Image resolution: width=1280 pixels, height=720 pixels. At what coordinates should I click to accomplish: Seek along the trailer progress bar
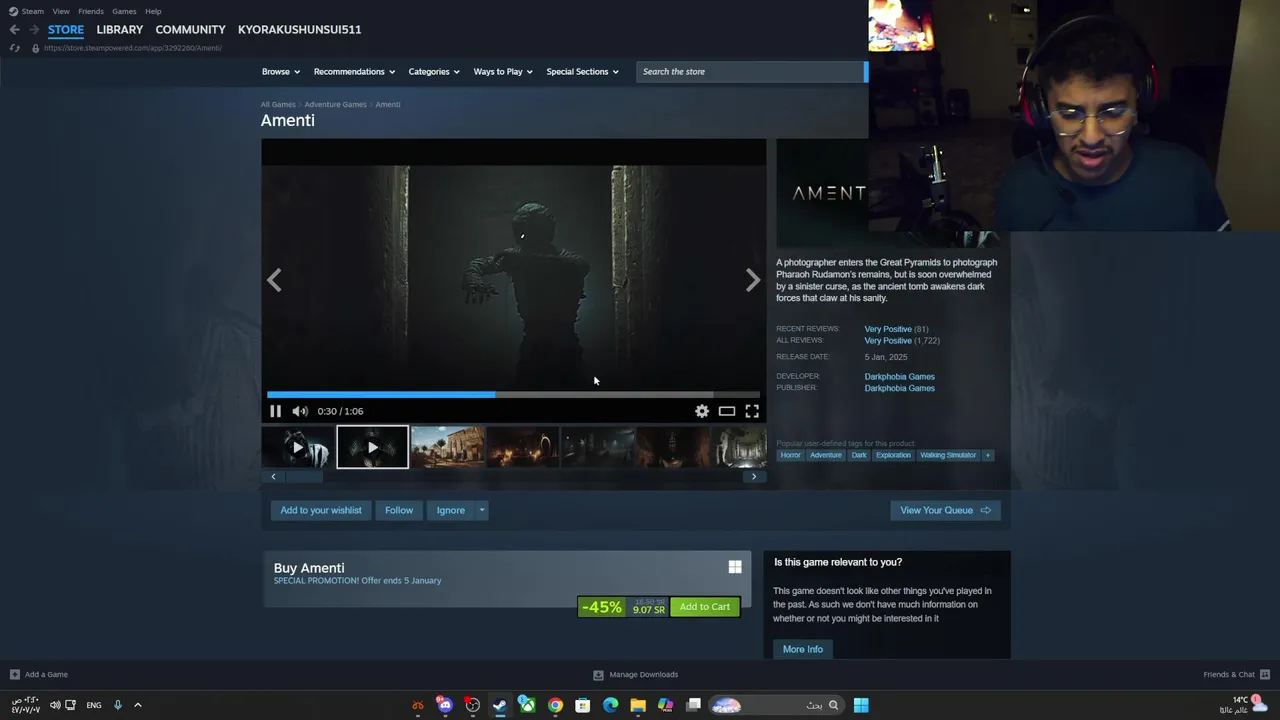pyautogui.click(x=513, y=394)
